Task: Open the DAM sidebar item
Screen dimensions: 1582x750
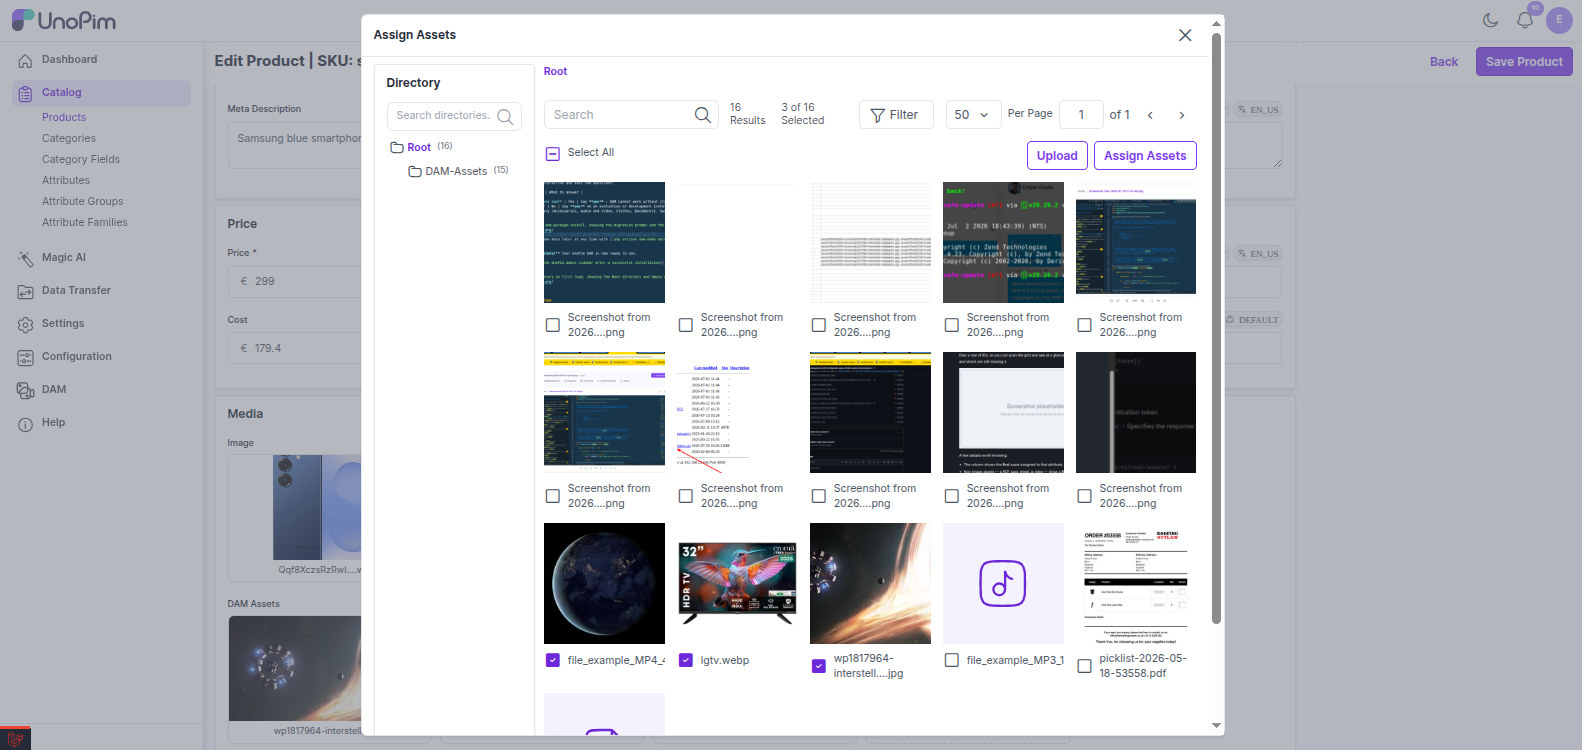Action: [x=54, y=390]
